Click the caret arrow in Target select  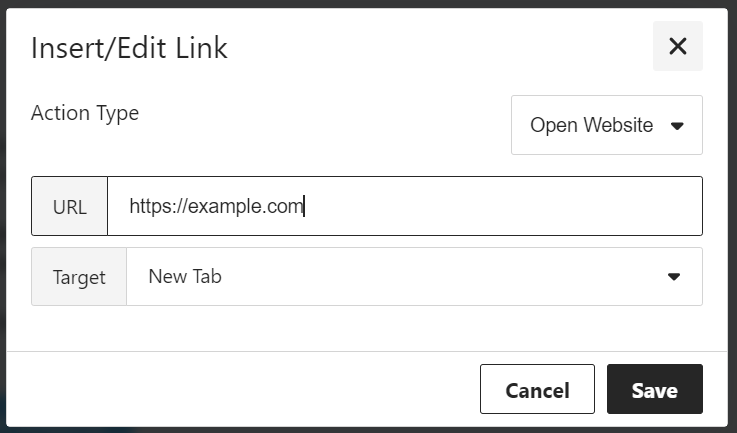tap(674, 277)
